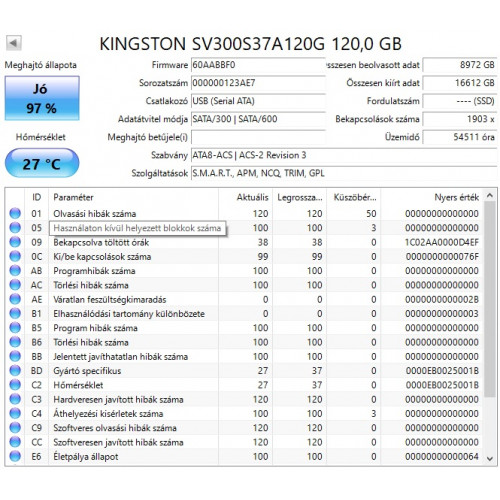The image size is (500, 500).
Task: Click the status orb in row CC
Action: click(x=15, y=442)
